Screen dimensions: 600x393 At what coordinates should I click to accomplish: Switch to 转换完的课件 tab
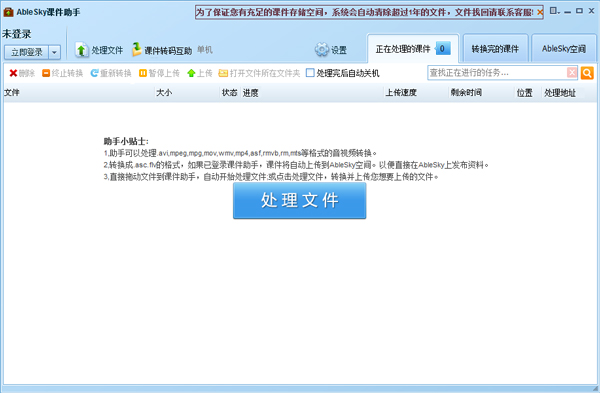click(x=495, y=49)
